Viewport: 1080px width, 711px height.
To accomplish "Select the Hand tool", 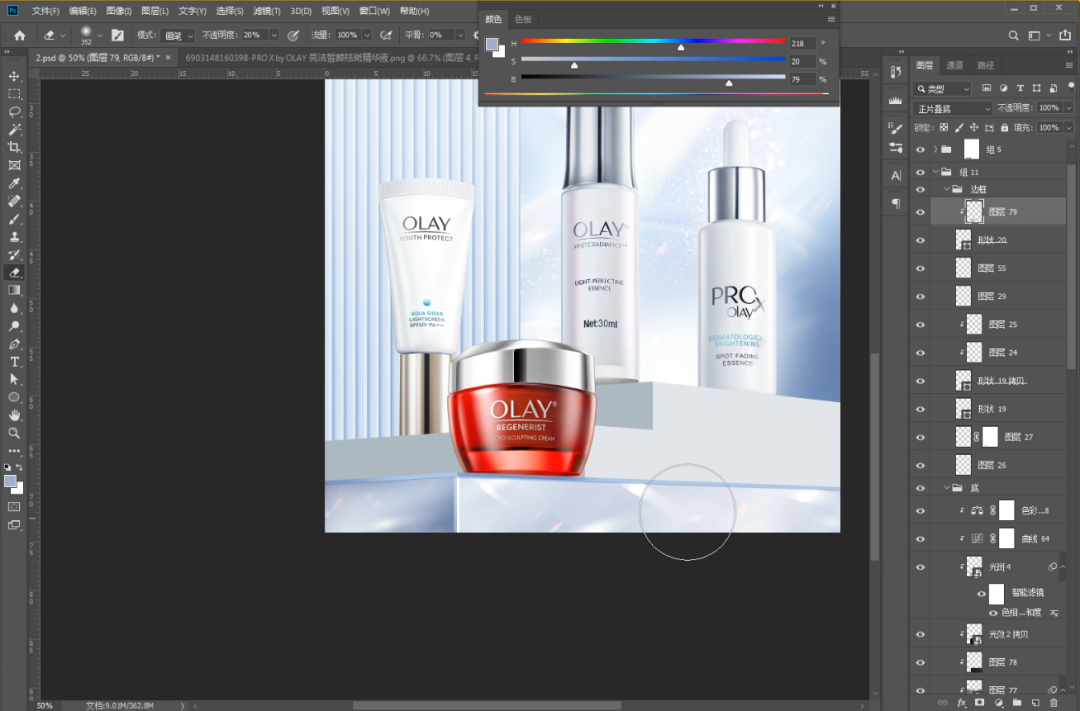I will 14,415.
